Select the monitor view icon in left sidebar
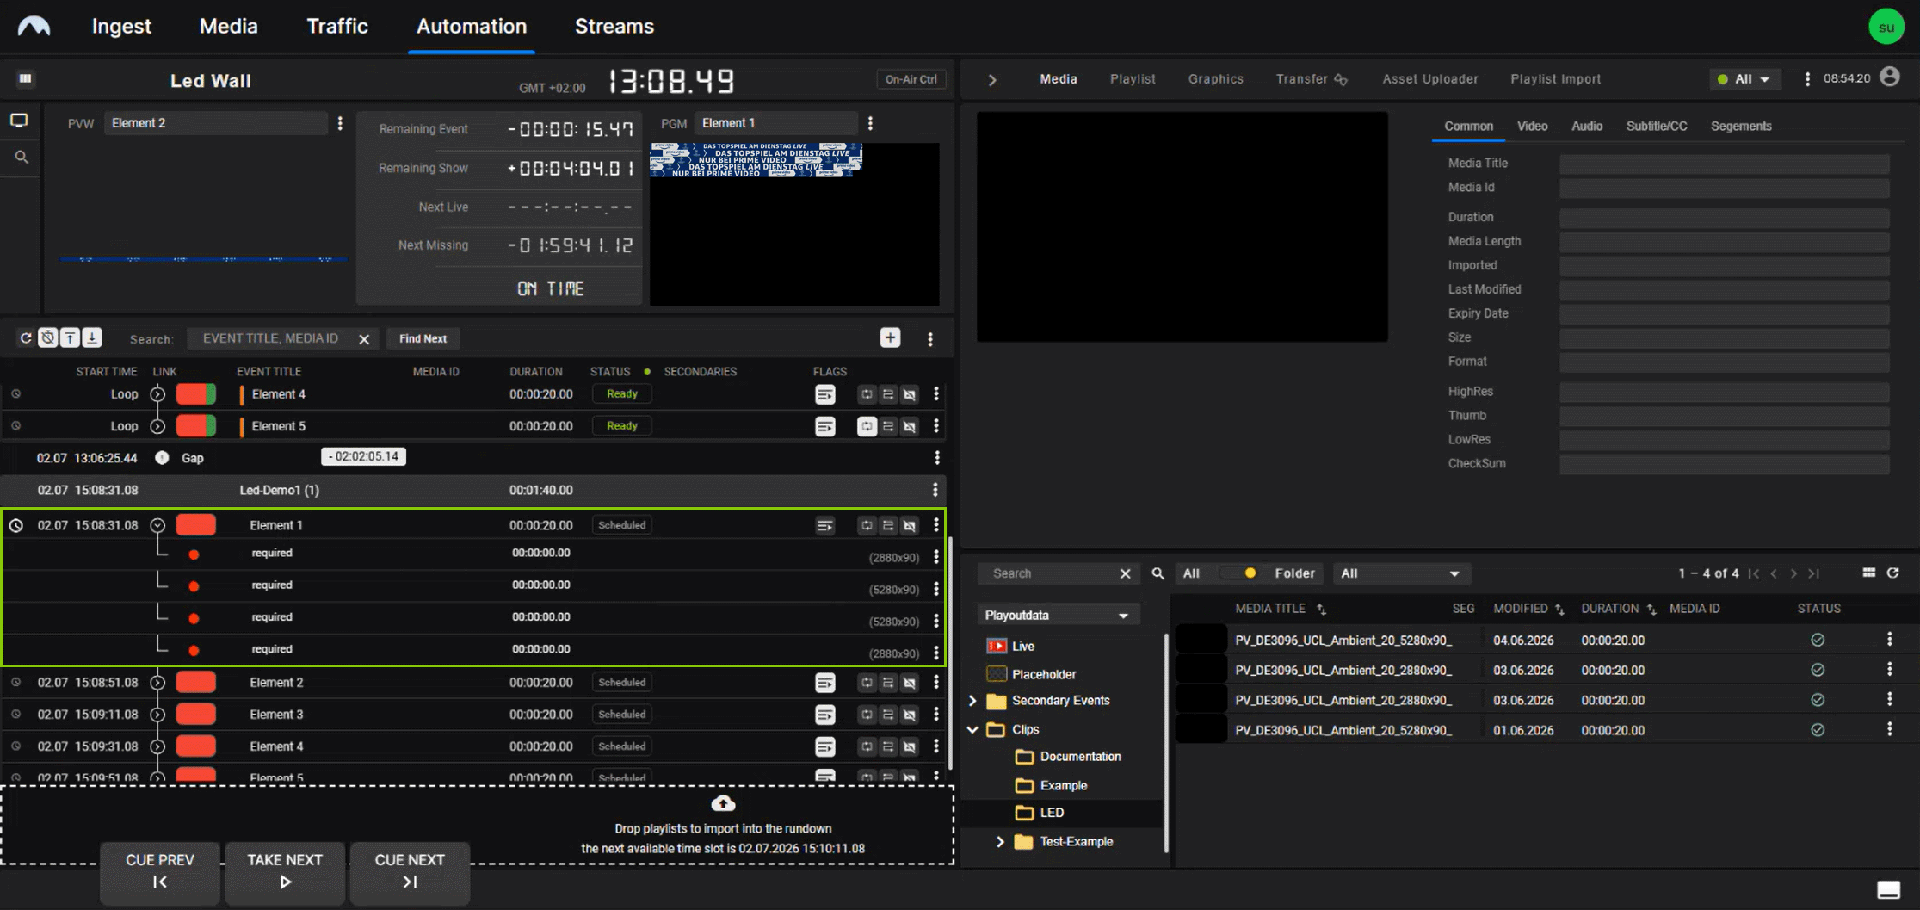1920x910 pixels. pos(19,121)
